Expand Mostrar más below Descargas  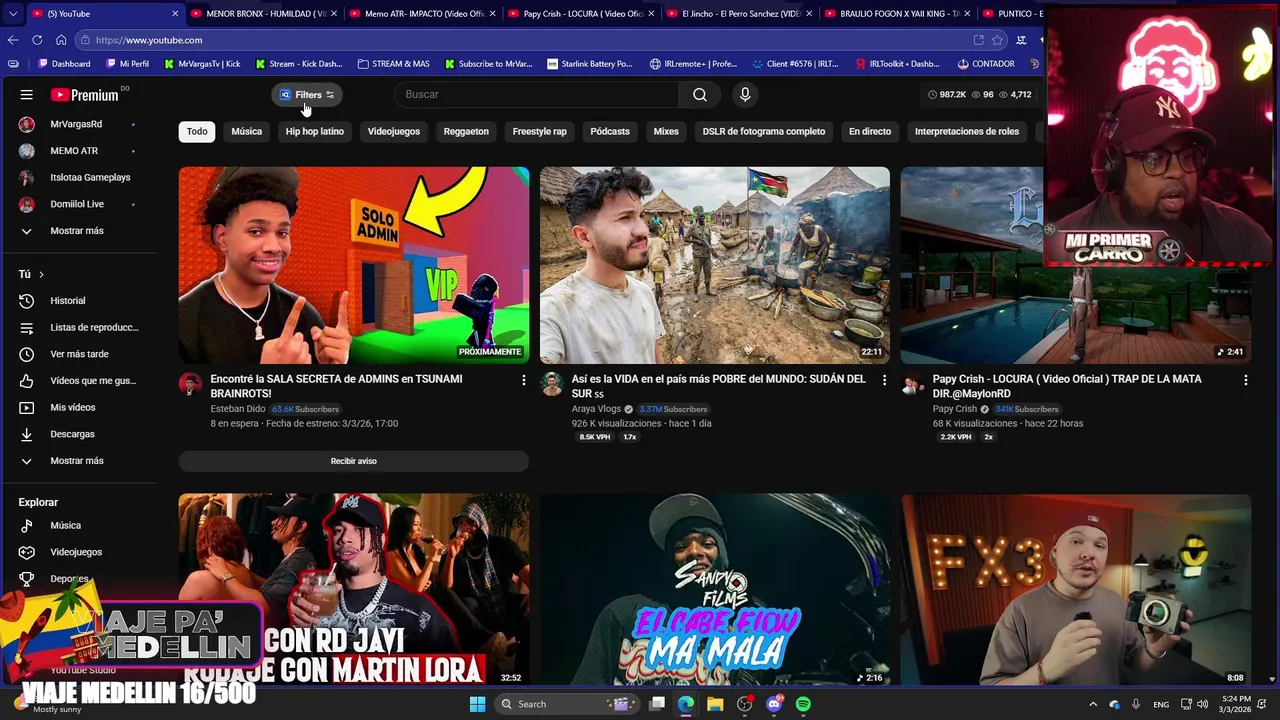pyautogui.click(x=78, y=461)
